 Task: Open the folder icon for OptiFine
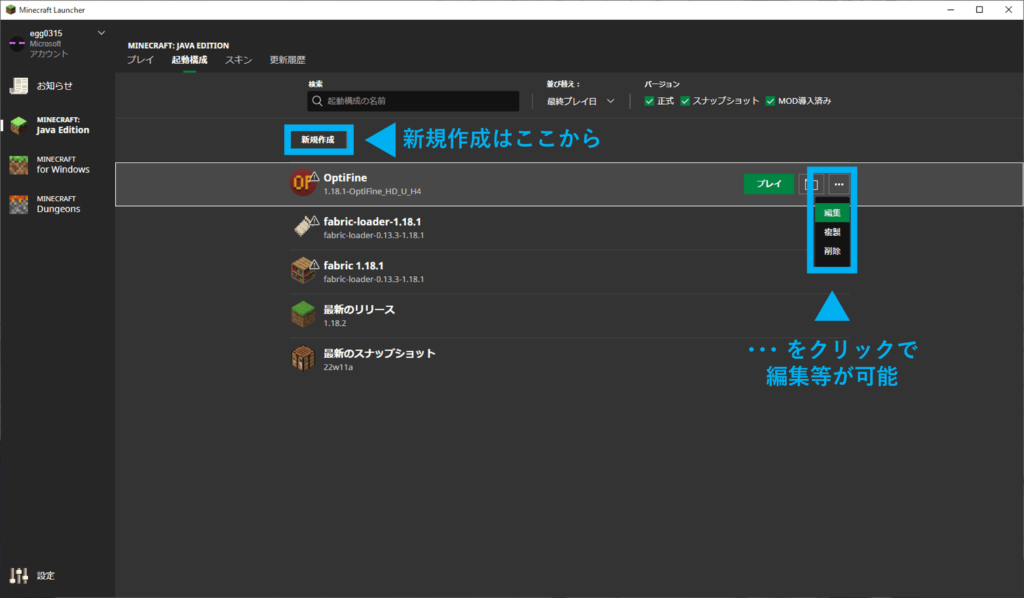[x=811, y=184]
